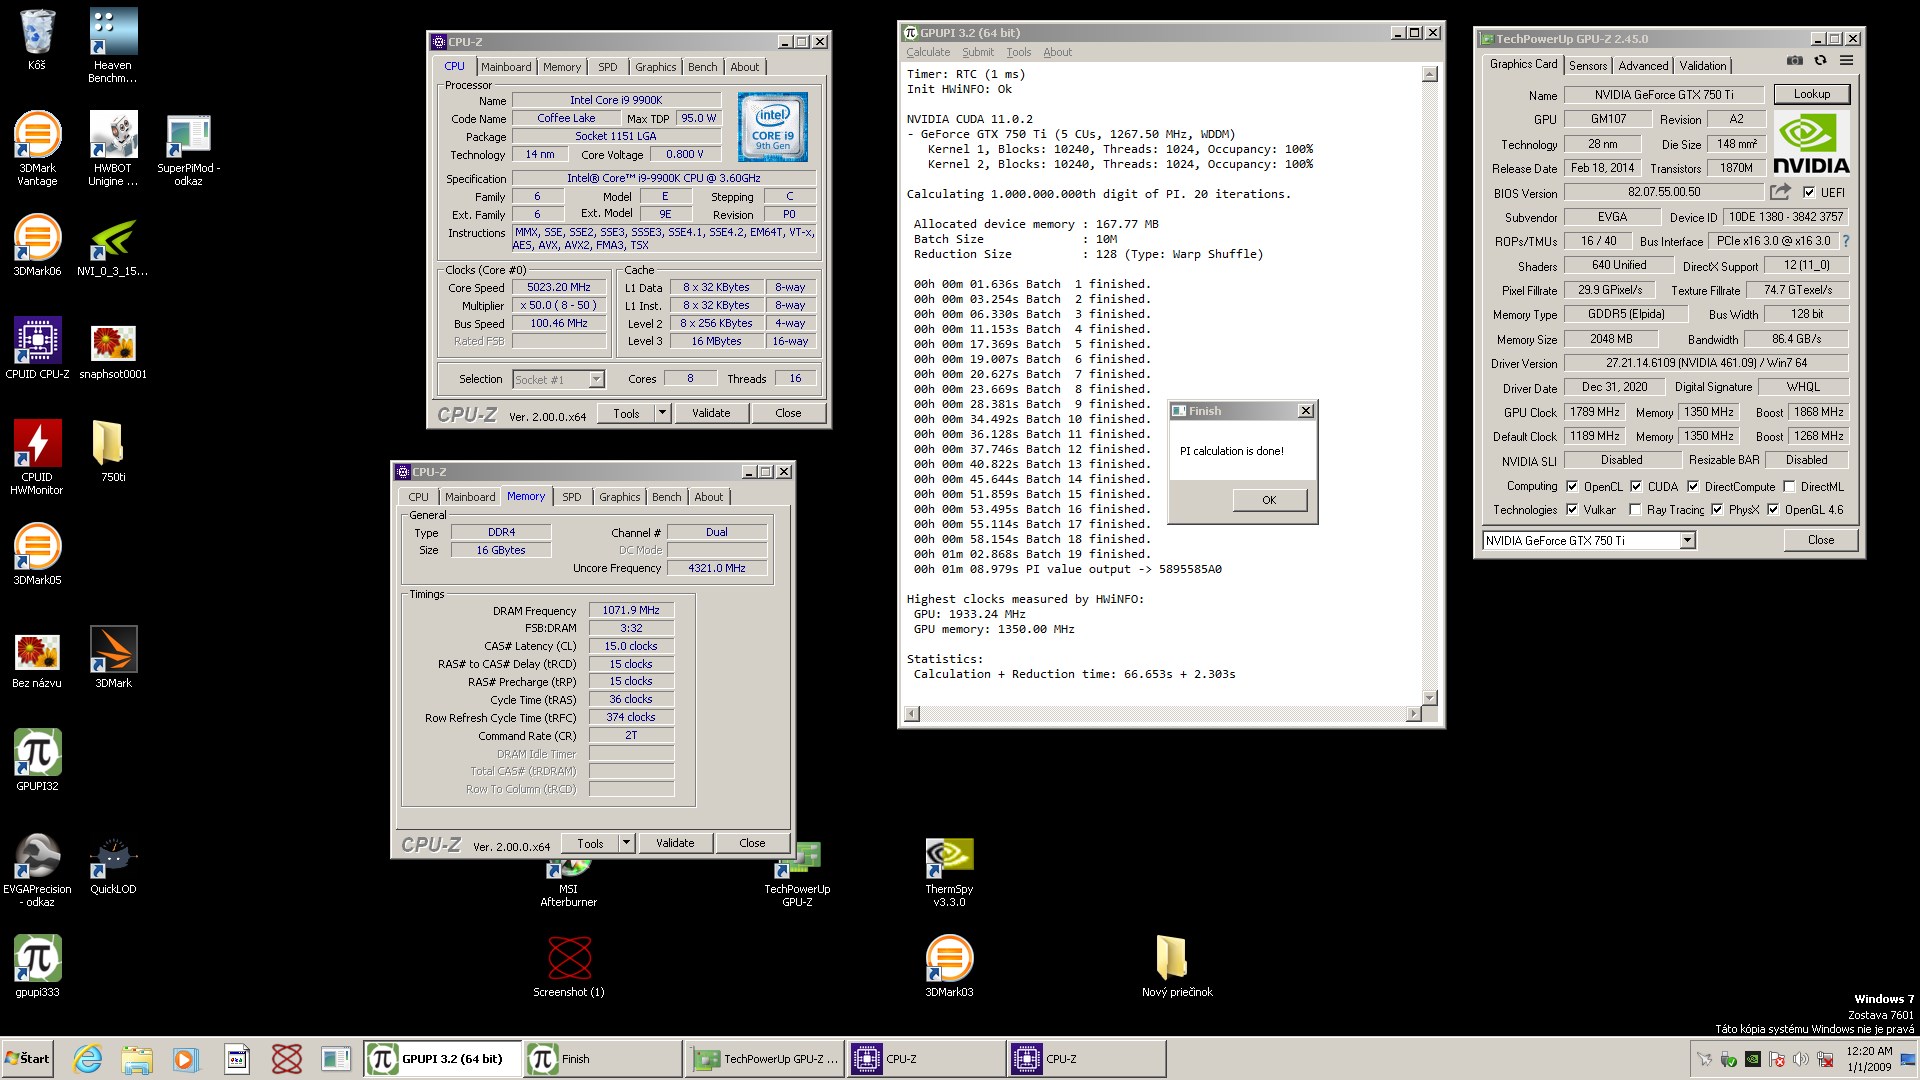
Task: Toggle the PhysX checkbox
Action: (x=1717, y=510)
